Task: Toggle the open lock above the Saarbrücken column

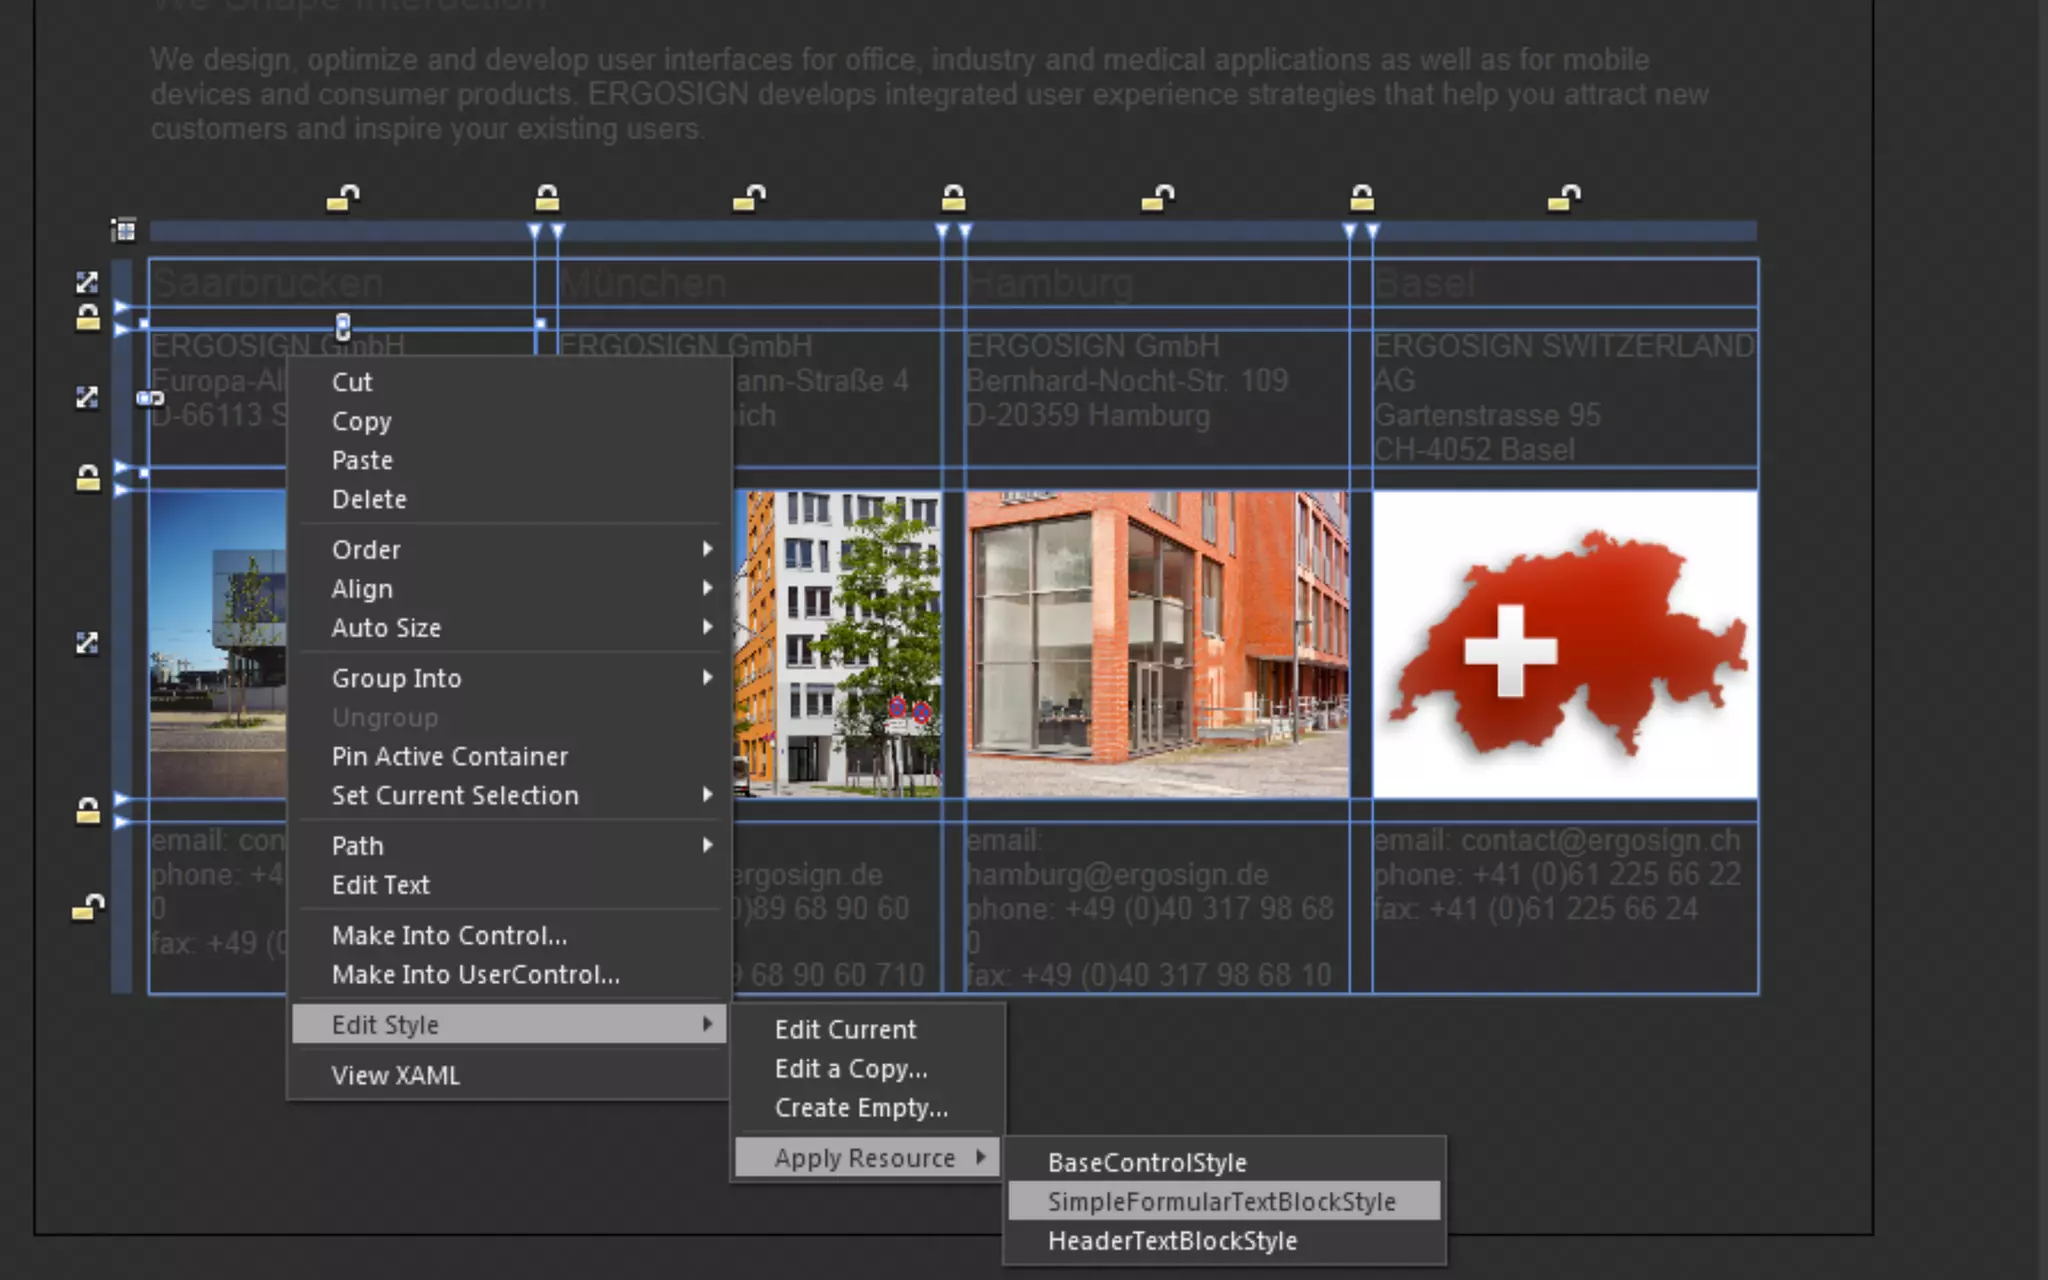Action: 343,198
